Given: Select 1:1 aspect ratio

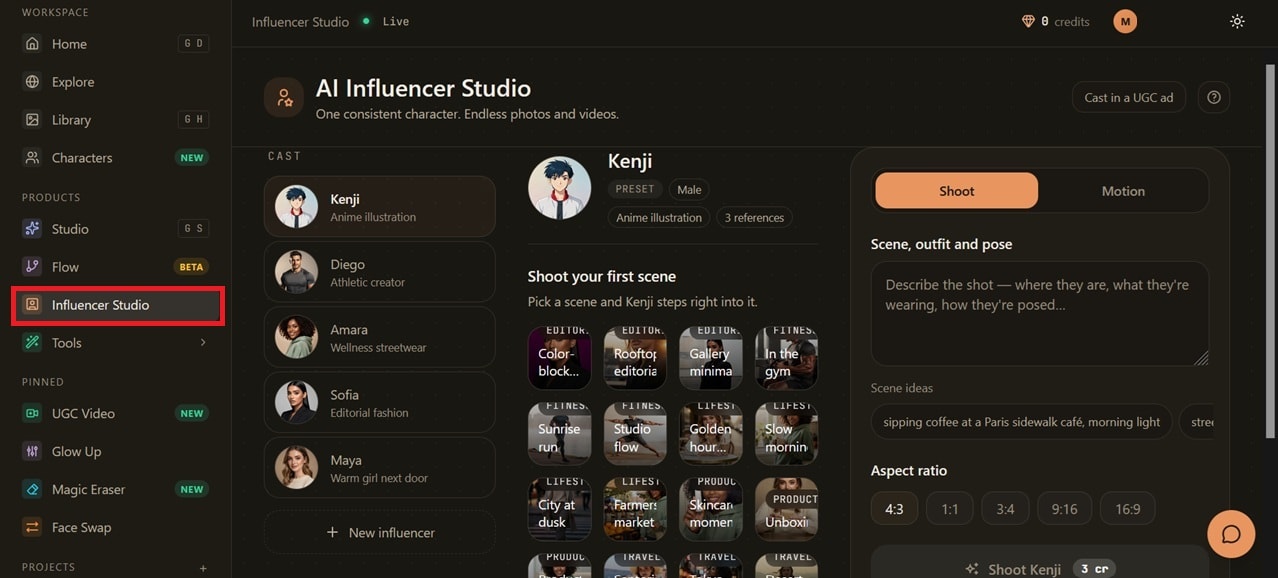Looking at the screenshot, I should 950,509.
